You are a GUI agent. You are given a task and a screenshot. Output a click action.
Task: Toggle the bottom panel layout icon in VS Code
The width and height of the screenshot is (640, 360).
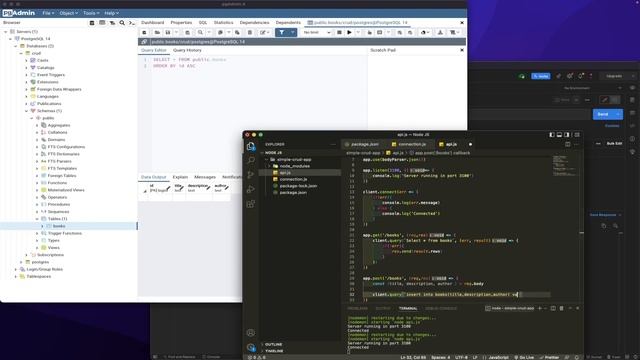click(x=559, y=135)
